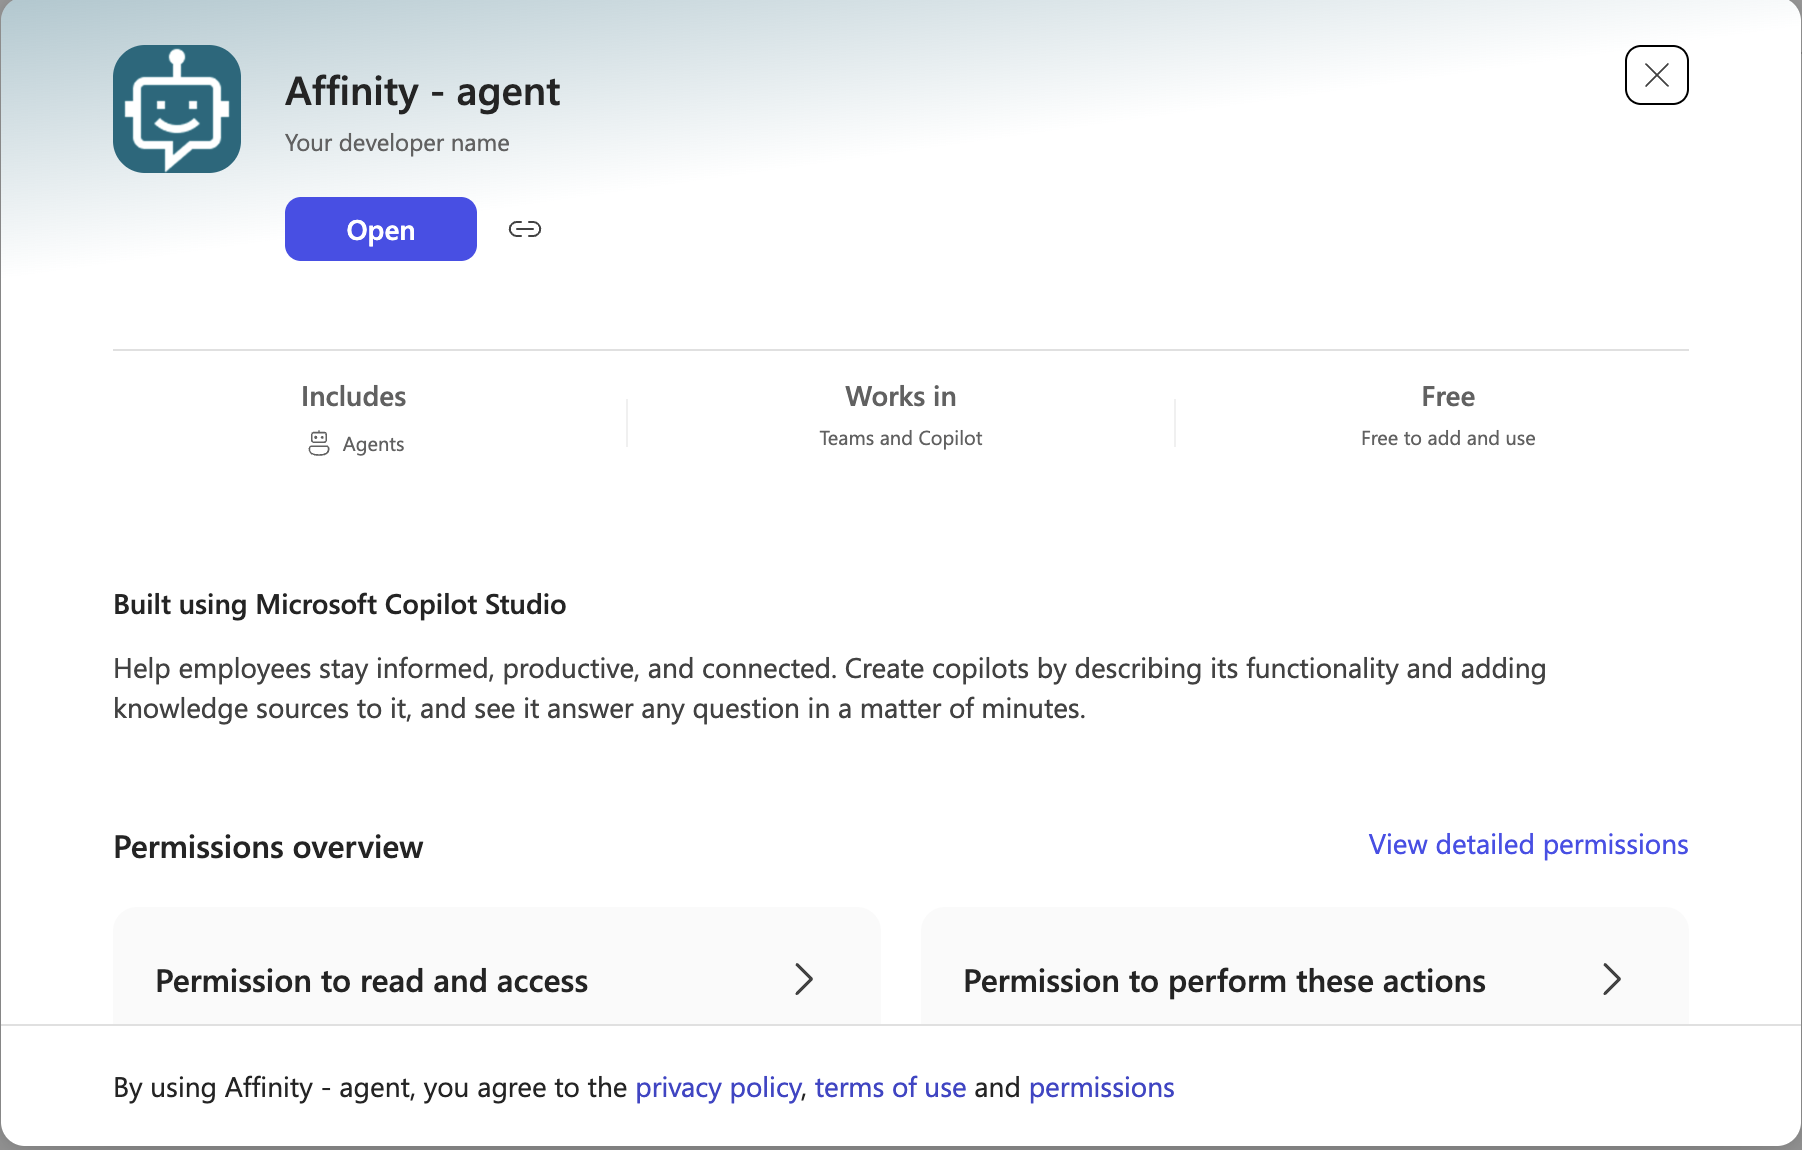This screenshot has width=1802, height=1150.
Task: Click the Includes heading
Action: pyautogui.click(x=353, y=397)
